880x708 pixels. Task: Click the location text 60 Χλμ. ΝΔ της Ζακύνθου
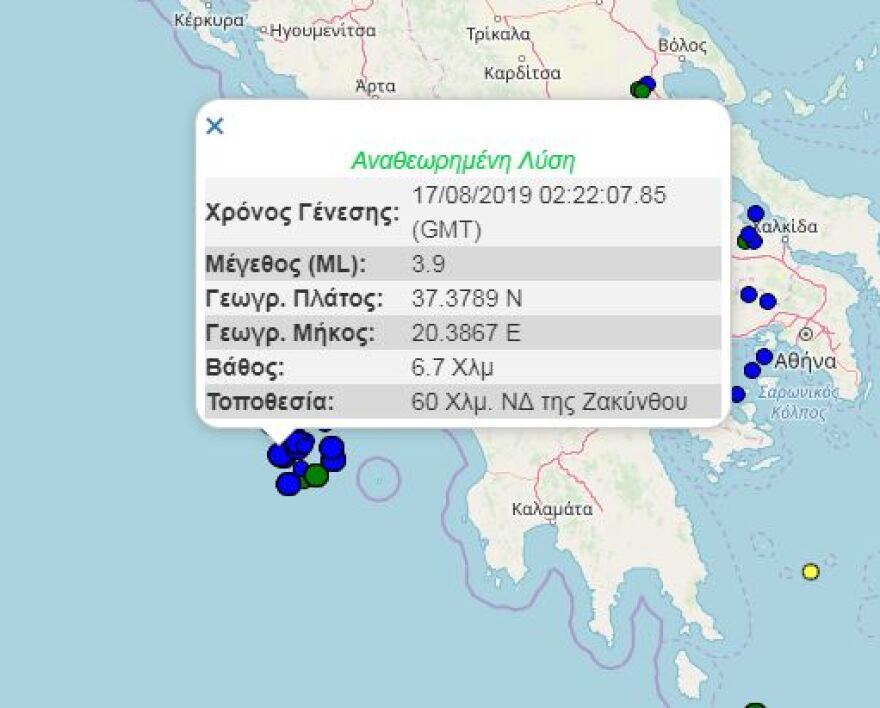(x=550, y=399)
